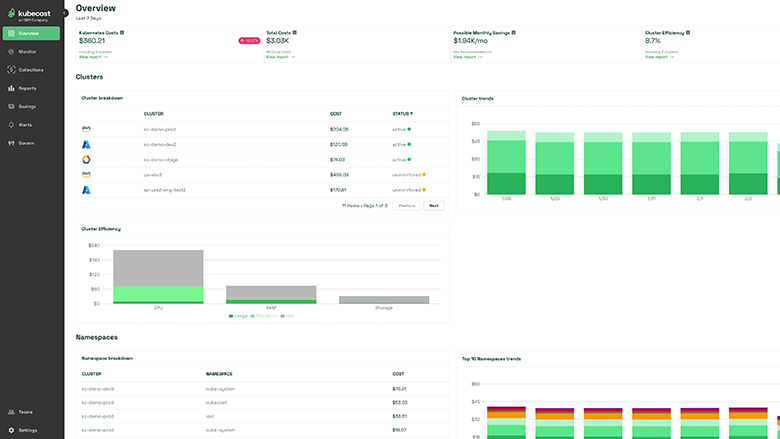The image size is (780, 439).
Task: Open the Monitor section icon in sidebar
Action: 11,51
